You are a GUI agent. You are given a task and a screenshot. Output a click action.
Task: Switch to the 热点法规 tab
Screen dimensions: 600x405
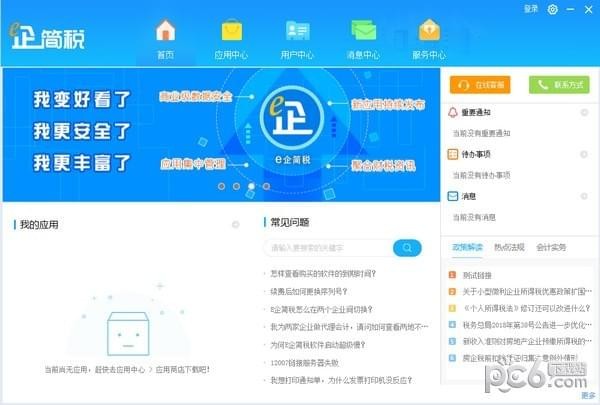510,246
